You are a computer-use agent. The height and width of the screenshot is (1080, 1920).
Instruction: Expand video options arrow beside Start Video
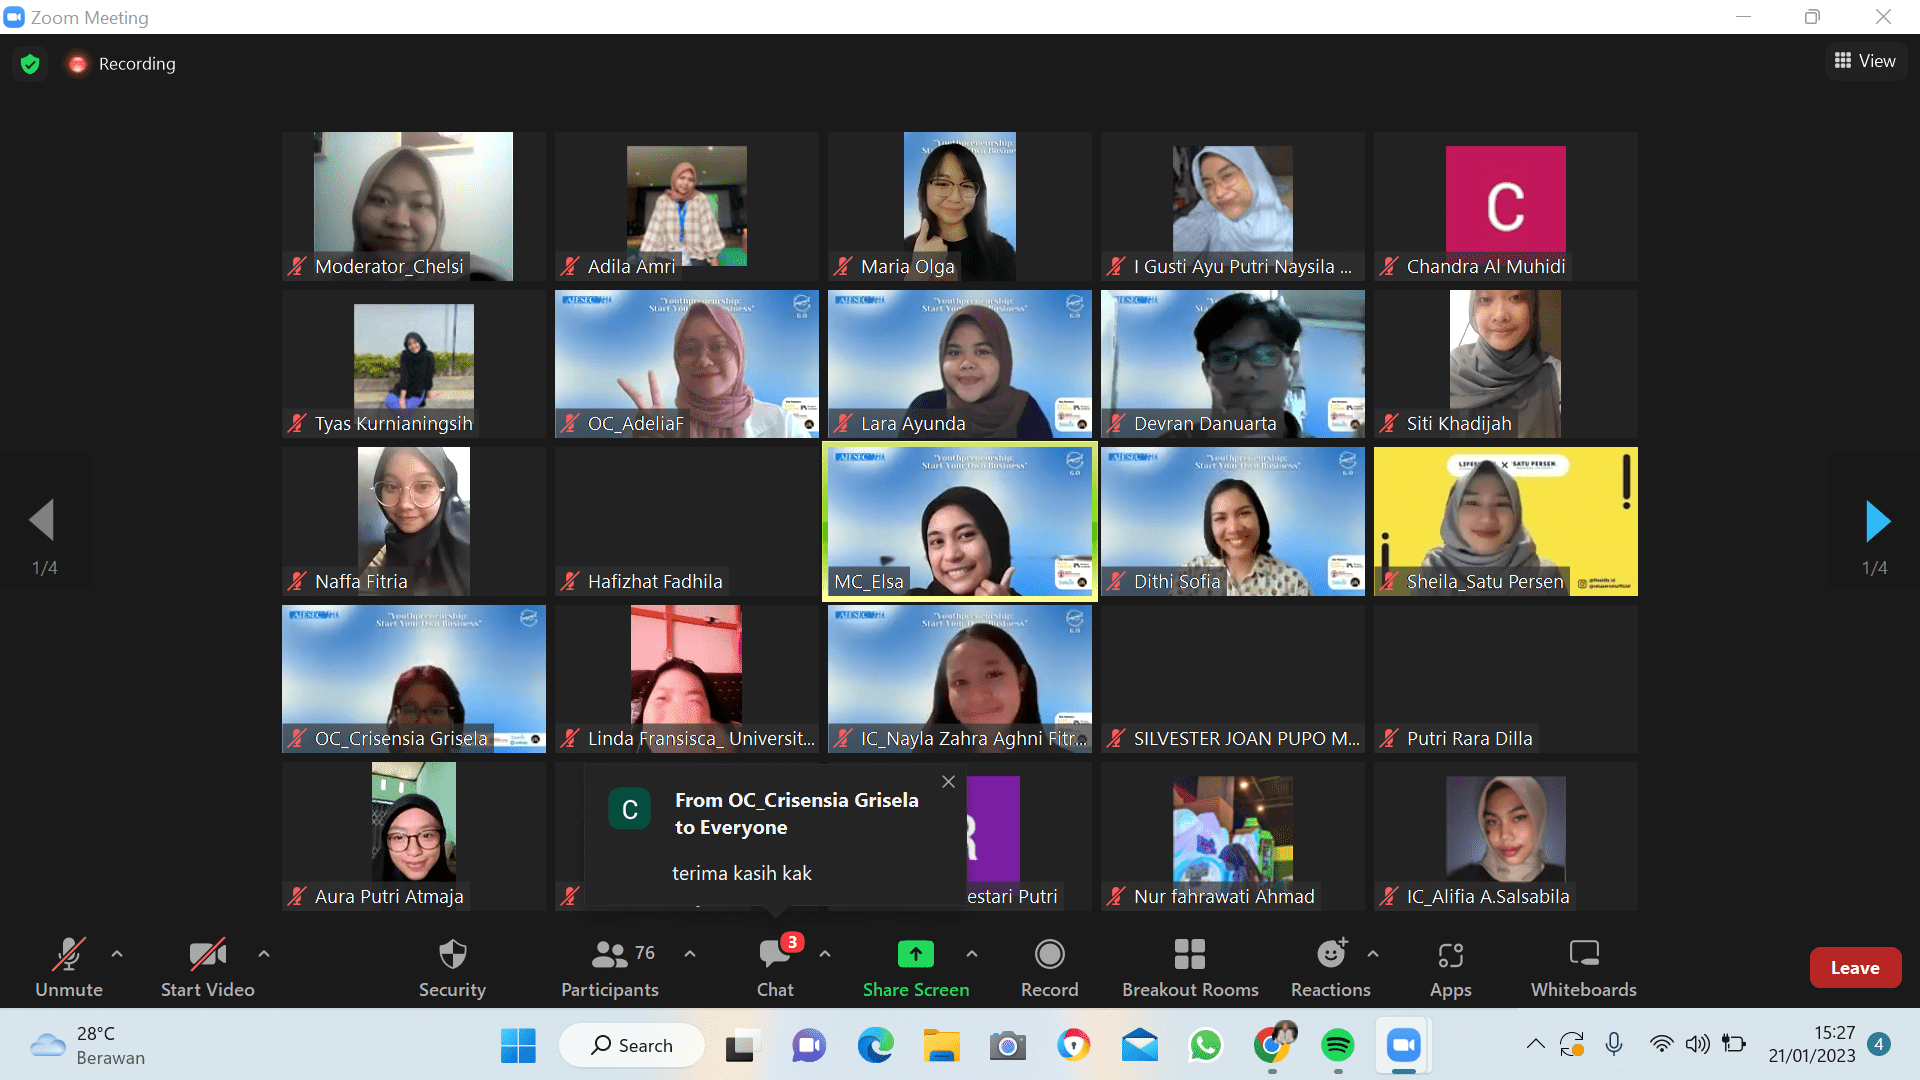[x=264, y=954]
